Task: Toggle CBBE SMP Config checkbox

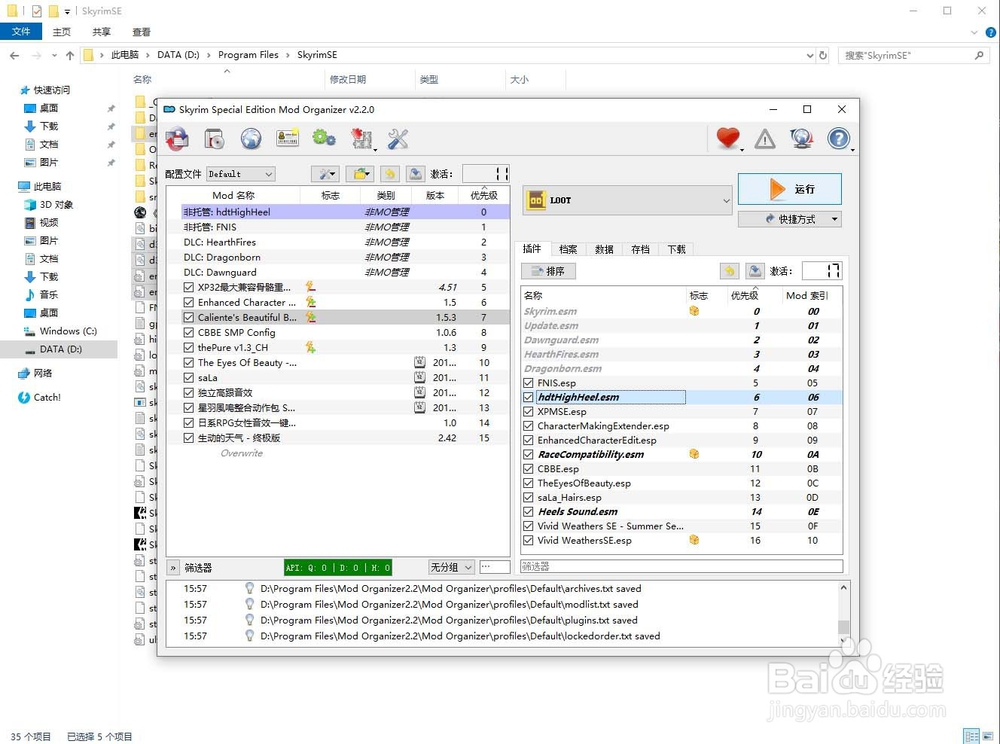Action: (x=189, y=332)
